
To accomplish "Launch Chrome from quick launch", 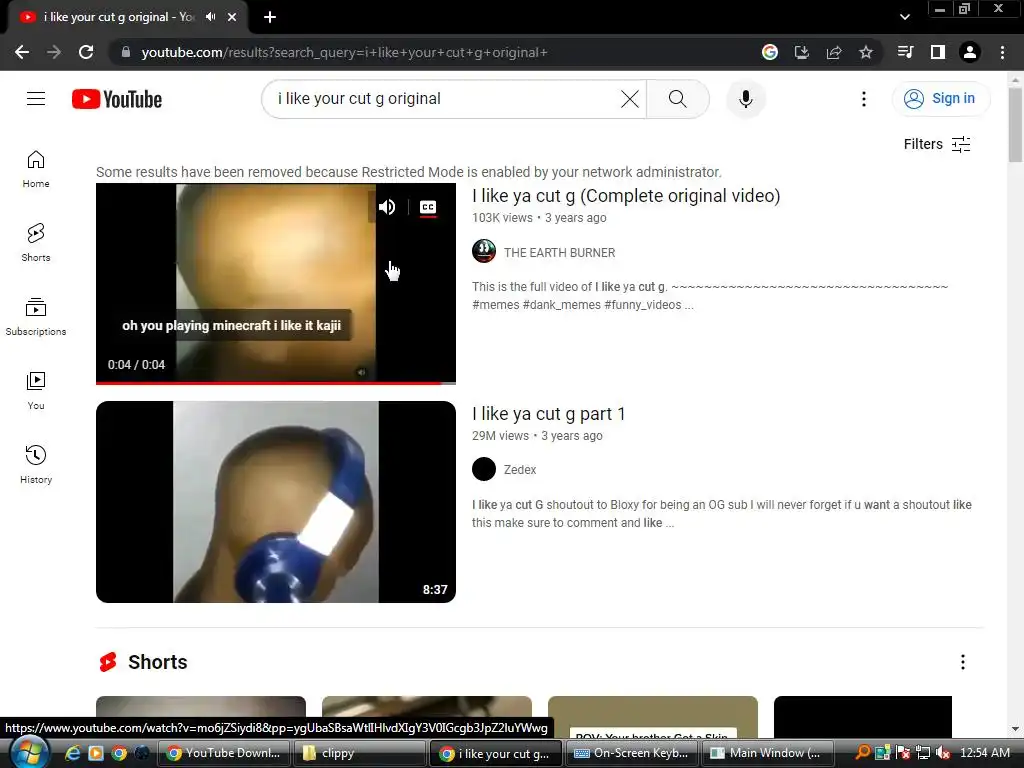I will click(x=119, y=753).
